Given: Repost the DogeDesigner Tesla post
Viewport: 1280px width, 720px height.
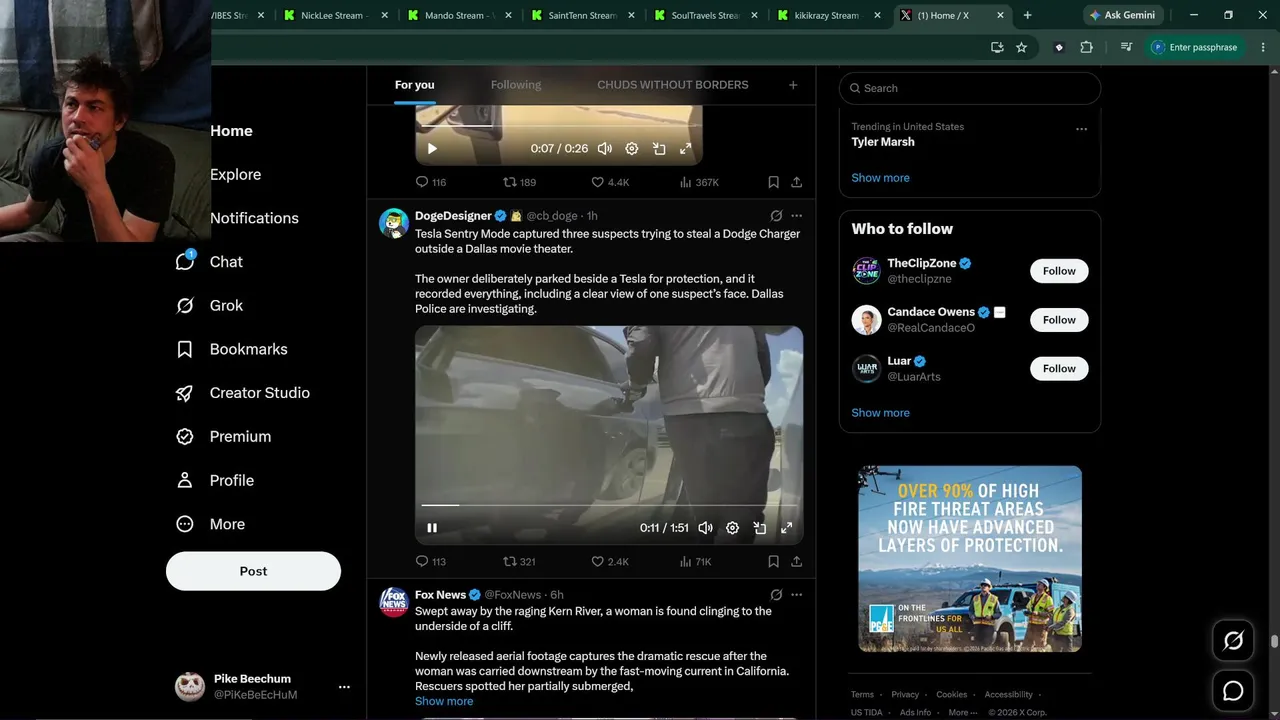Looking at the screenshot, I should [519, 562].
